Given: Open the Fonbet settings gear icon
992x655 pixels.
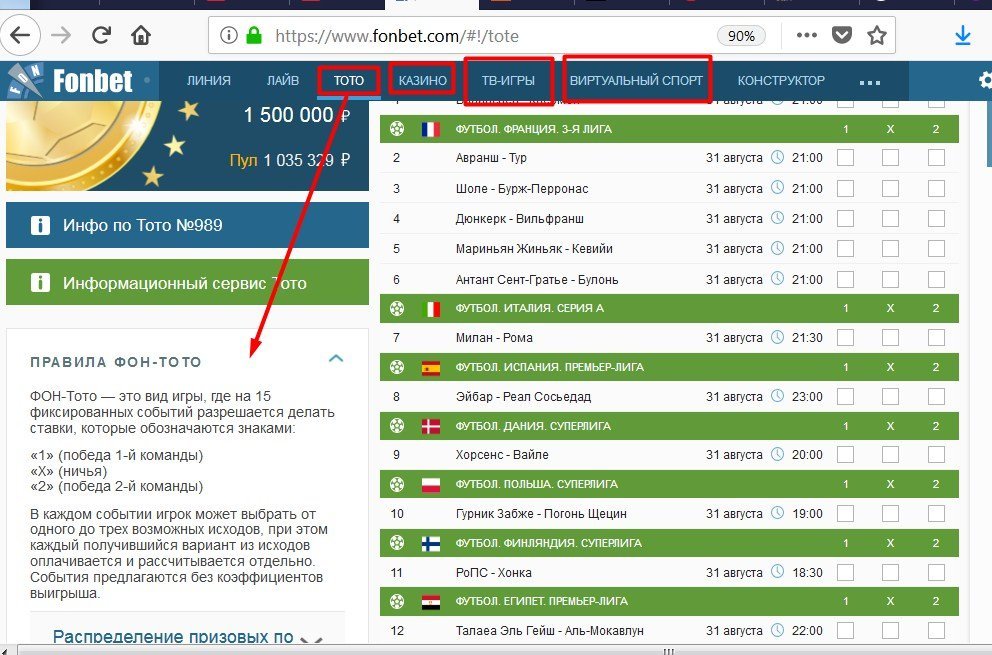Looking at the screenshot, I should [x=984, y=81].
